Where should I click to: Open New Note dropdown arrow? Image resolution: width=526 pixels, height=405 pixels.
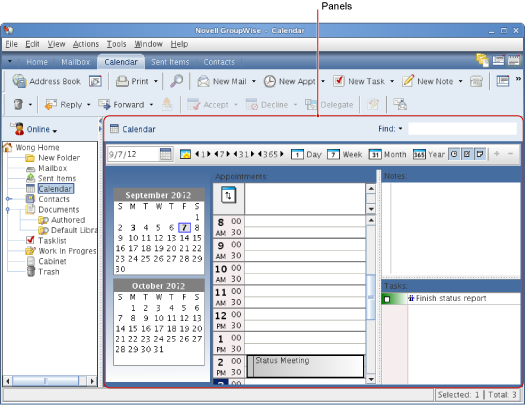click(460, 81)
